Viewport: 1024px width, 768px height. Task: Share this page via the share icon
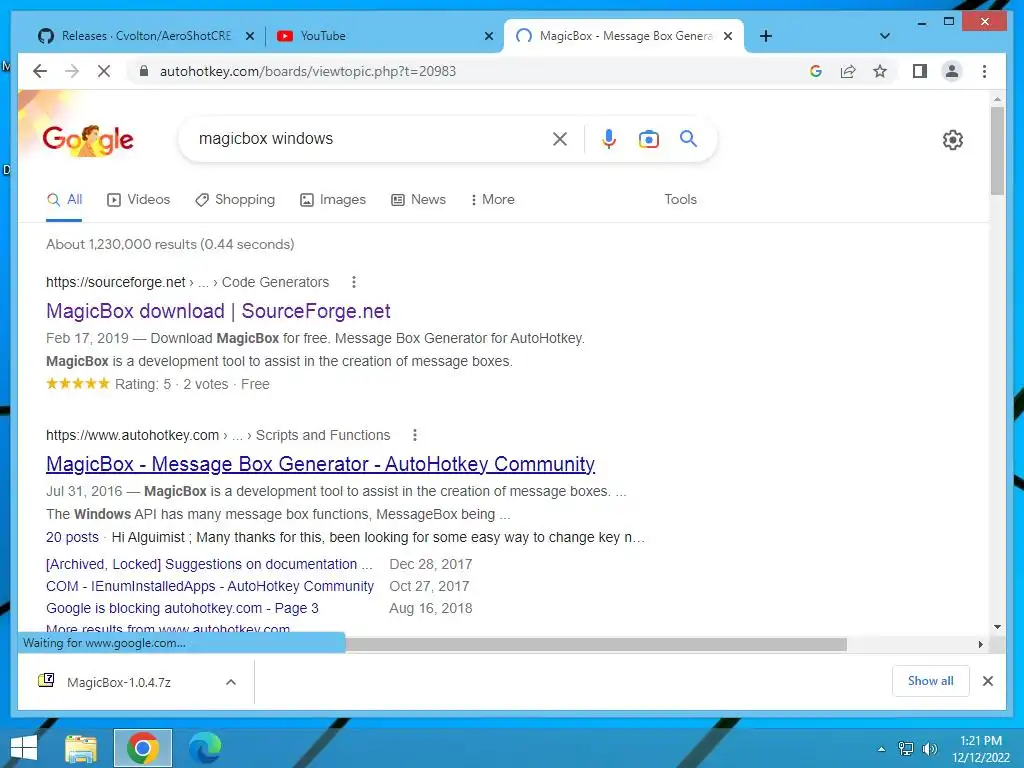[x=848, y=71]
